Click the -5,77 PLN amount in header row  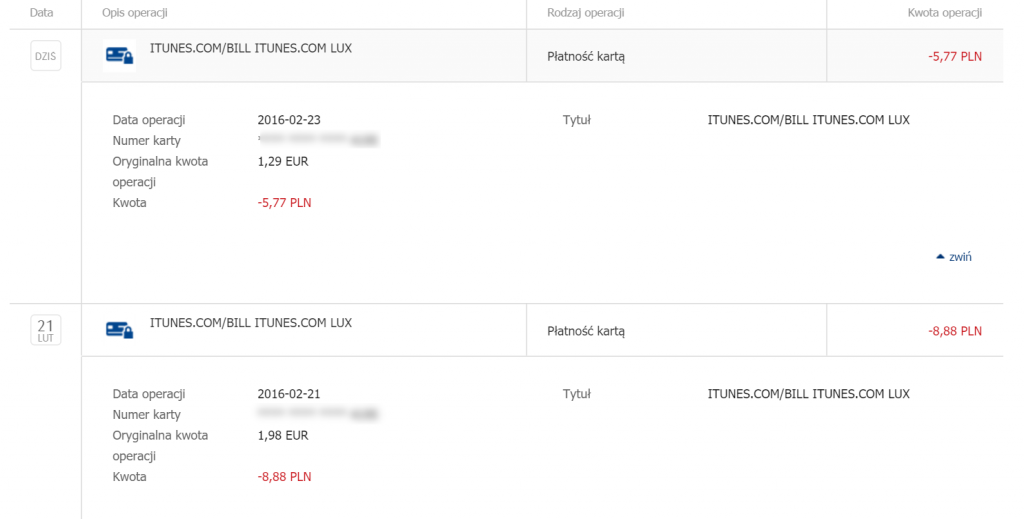click(x=955, y=57)
